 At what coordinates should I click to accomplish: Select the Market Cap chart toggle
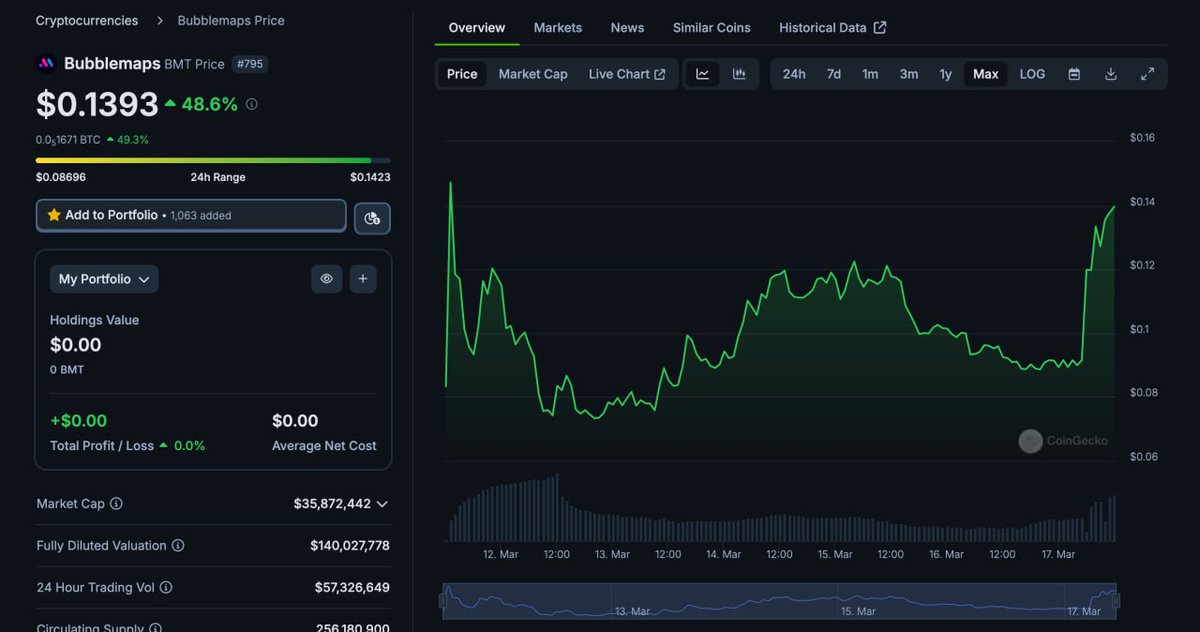click(533, 74)
